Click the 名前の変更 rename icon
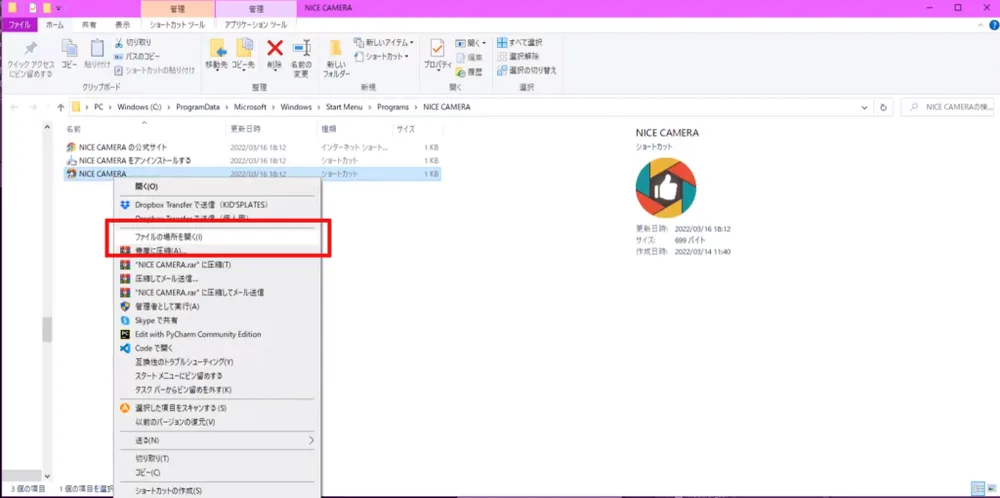The height and width of the screenshot is (498, 1000). pos(301,48)
